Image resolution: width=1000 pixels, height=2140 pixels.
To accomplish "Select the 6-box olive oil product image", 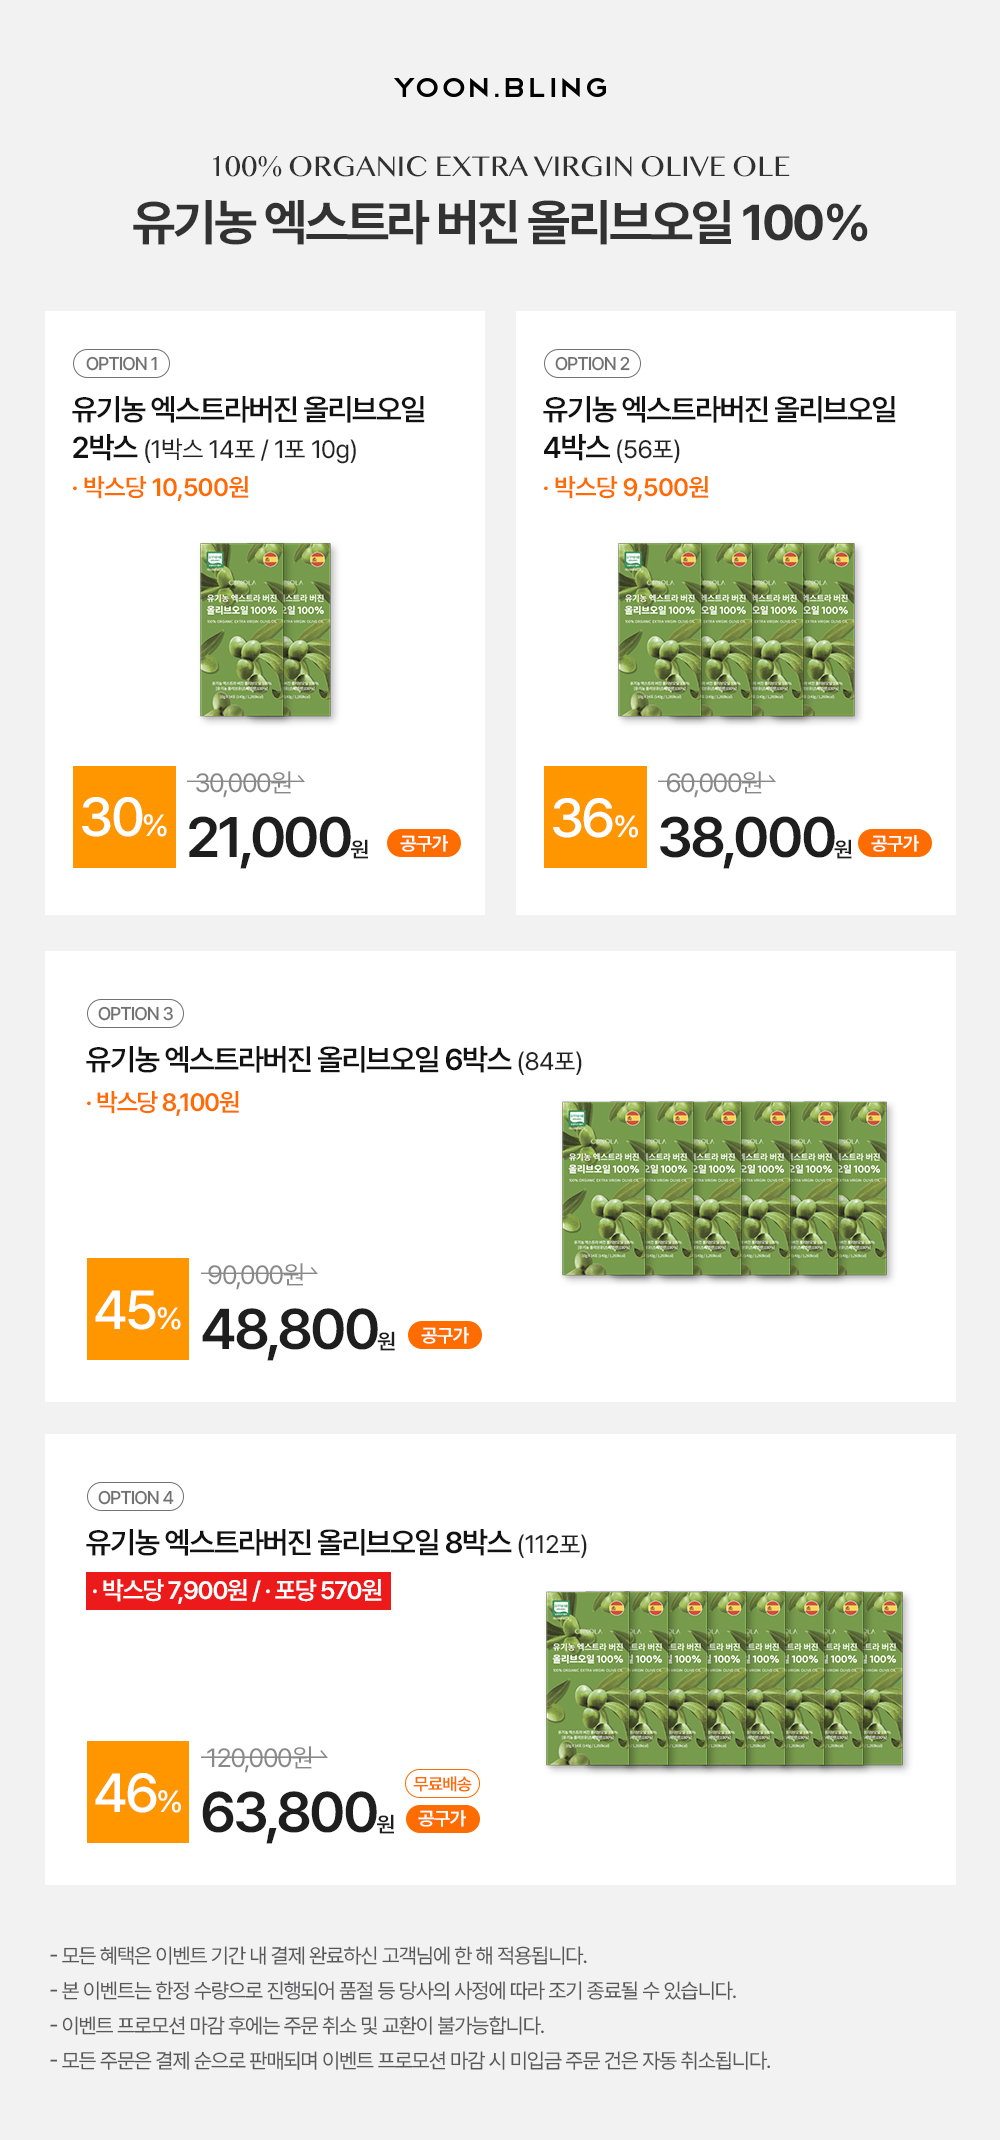I will click(x=725, y=1189).
